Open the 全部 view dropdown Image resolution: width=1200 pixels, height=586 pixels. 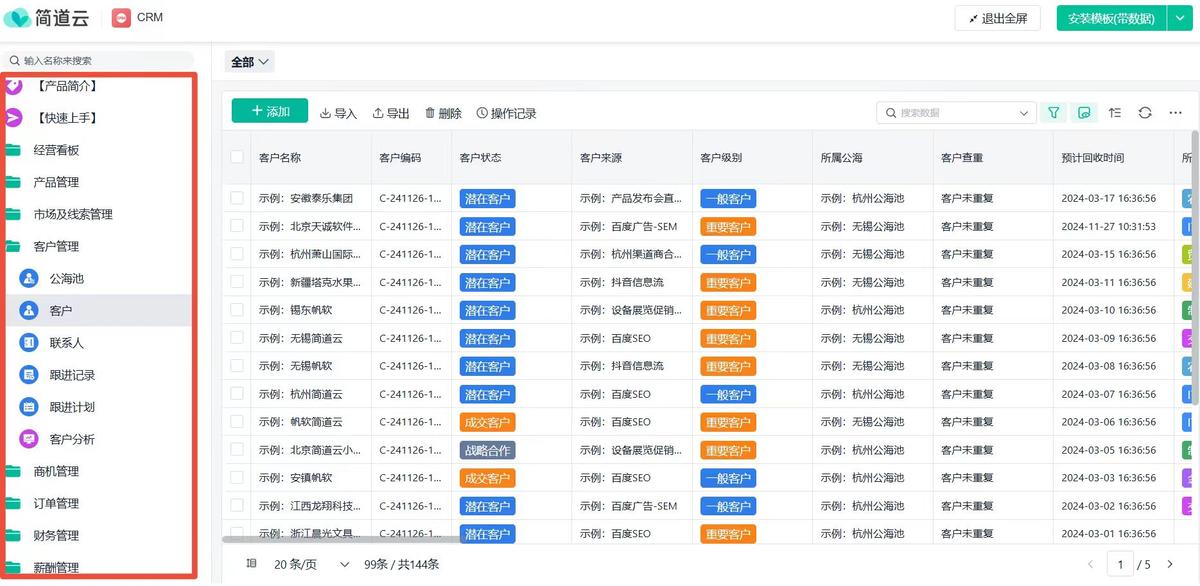pos(250,62)
